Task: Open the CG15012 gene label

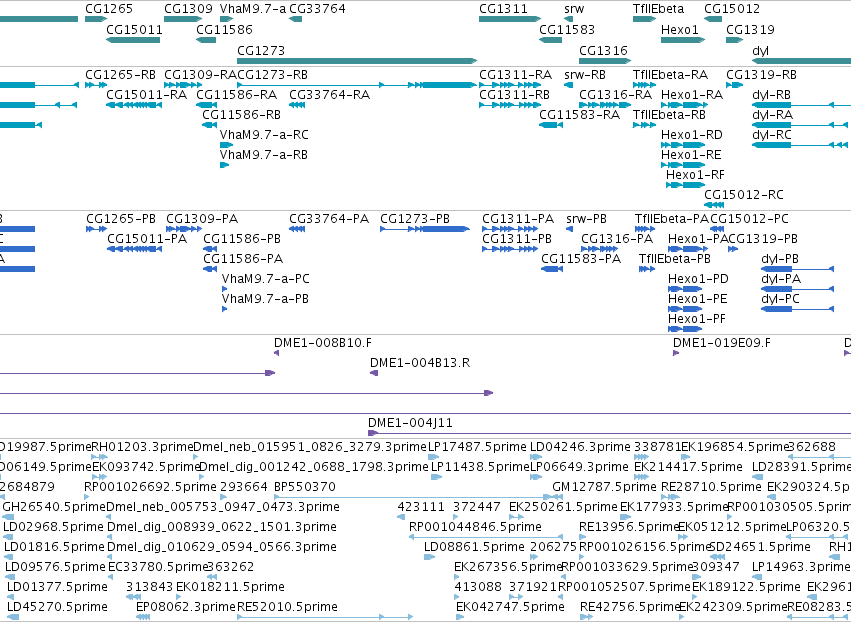Action: [732, 9]
